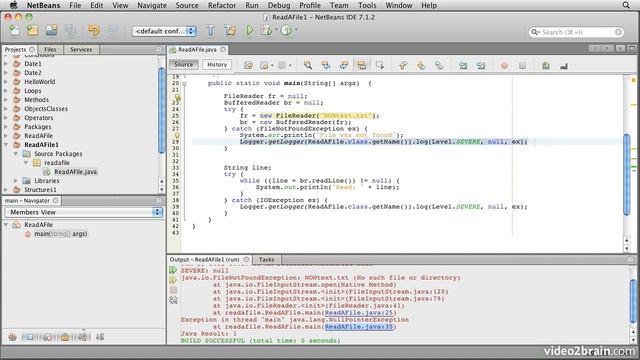640x360 pixels.
Task: Click the Stop Macro Recording icon
Action: pos(522,65)
